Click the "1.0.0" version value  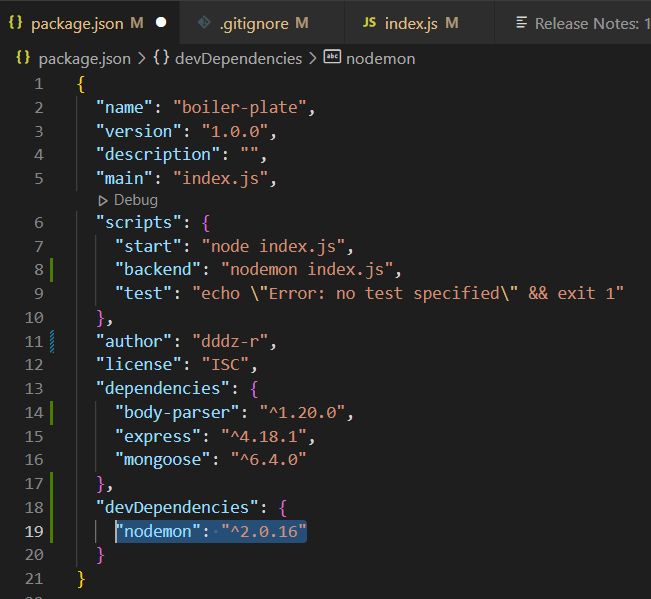click(x=235, y=132)
